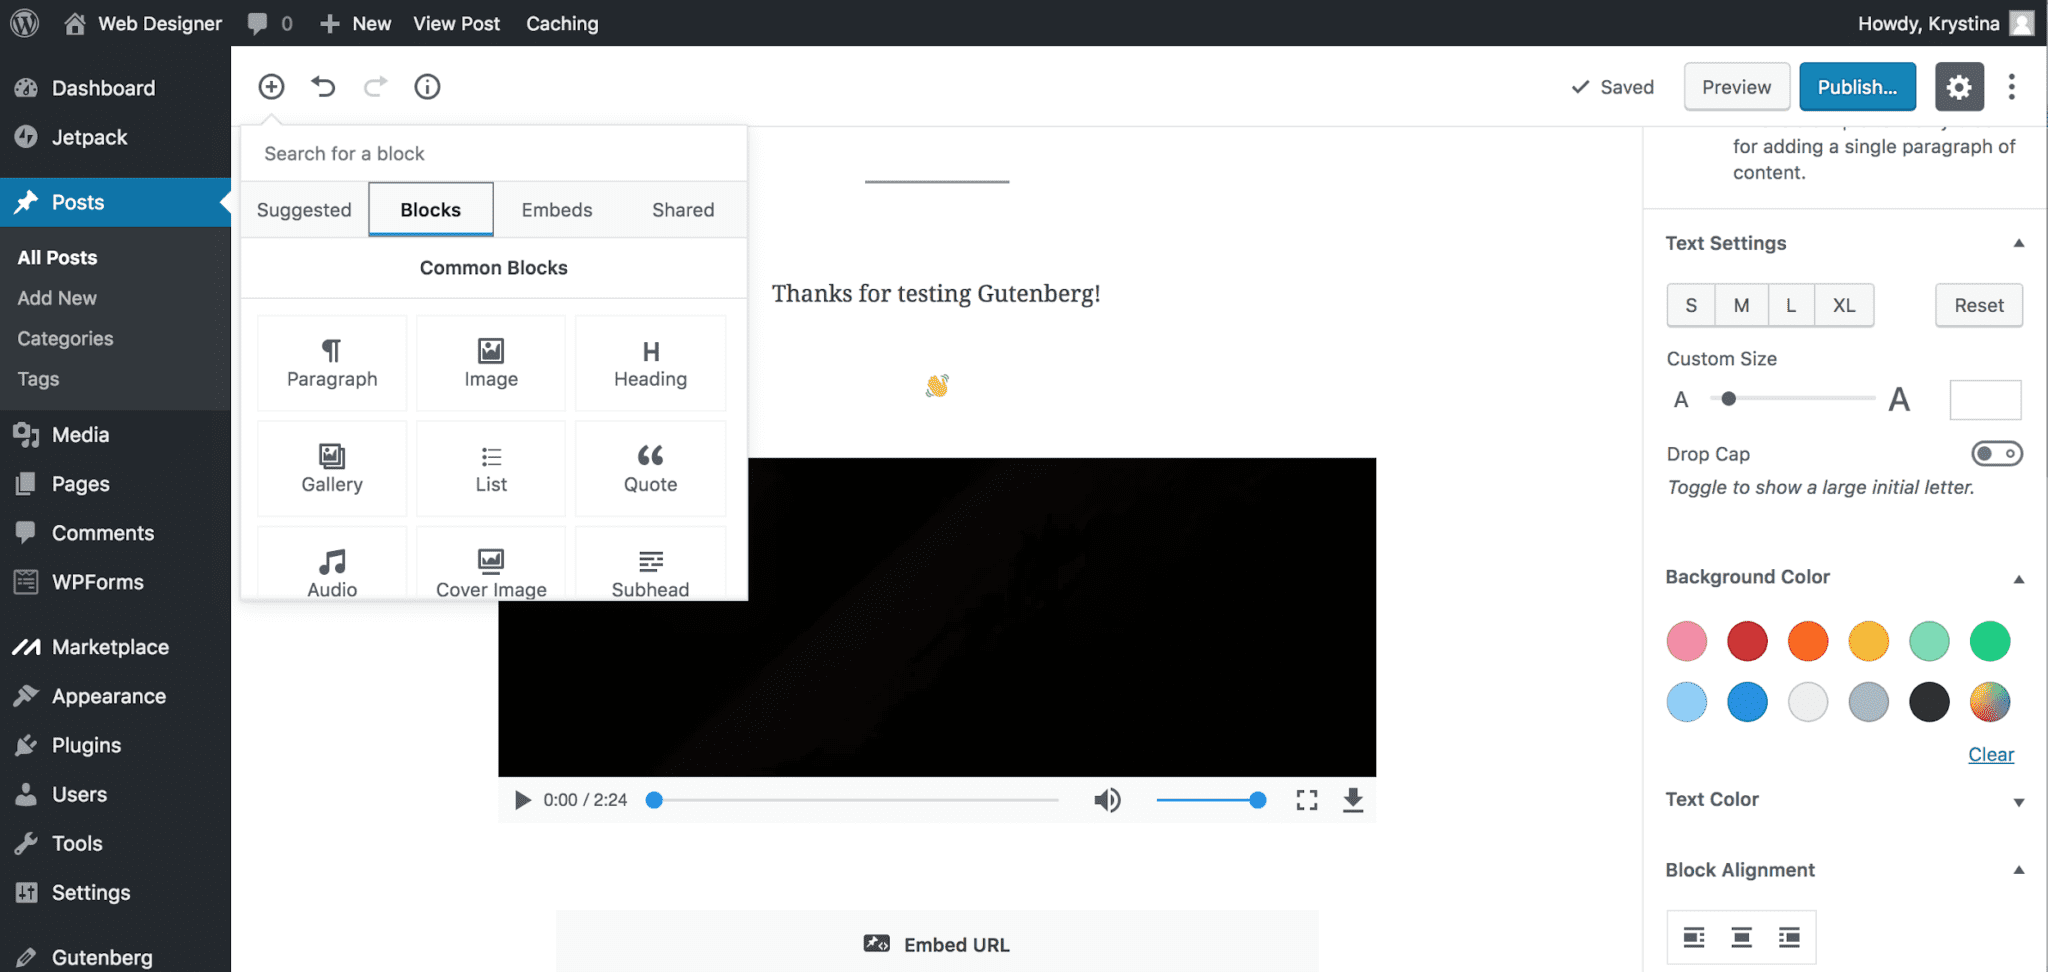Download the video with the download icon

pos(1352,800)
